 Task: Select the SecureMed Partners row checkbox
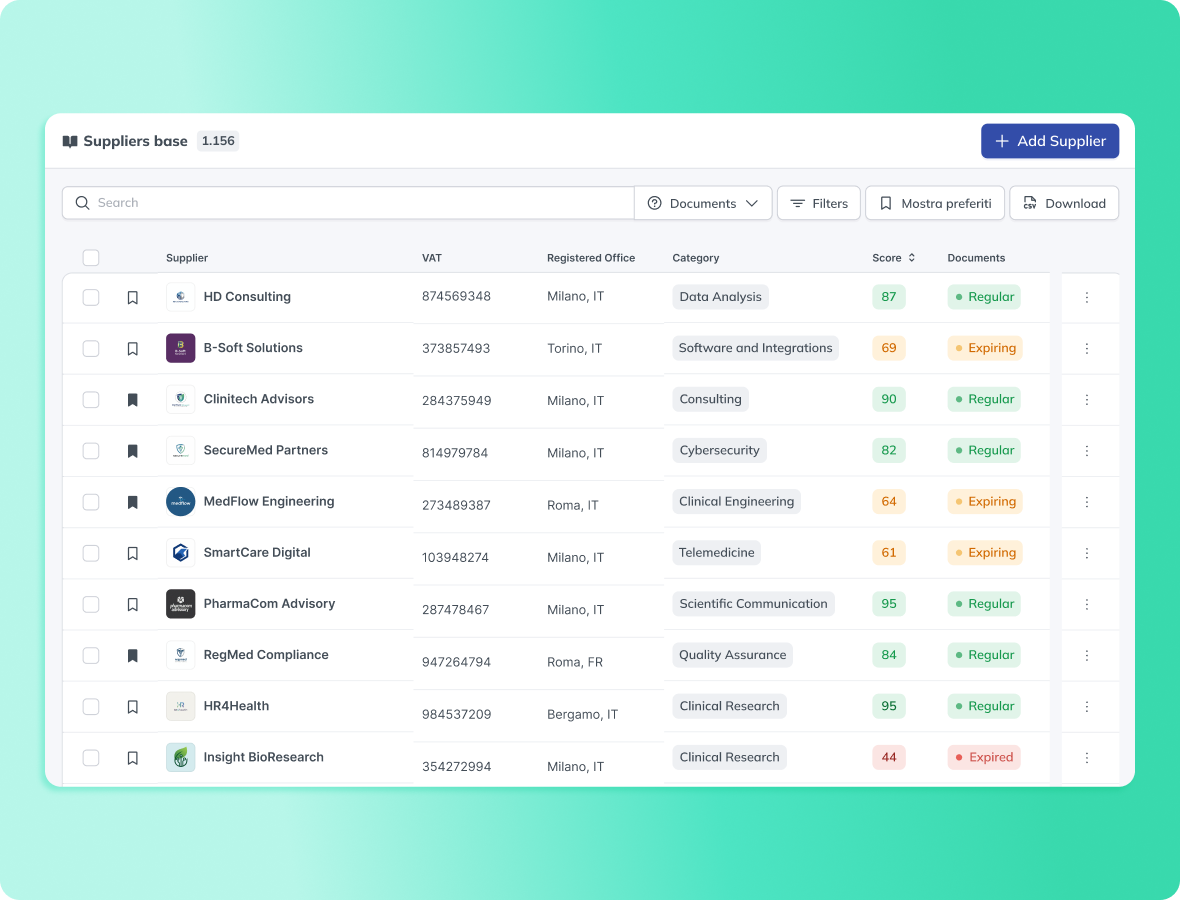pyautogui.click(x=91, y=451)
